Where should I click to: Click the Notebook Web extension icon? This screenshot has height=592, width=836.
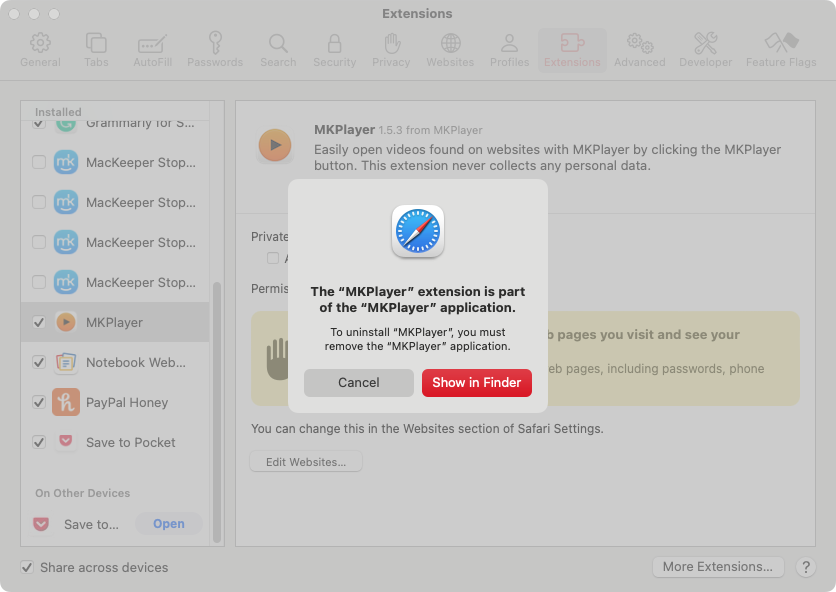coord(66,362)
